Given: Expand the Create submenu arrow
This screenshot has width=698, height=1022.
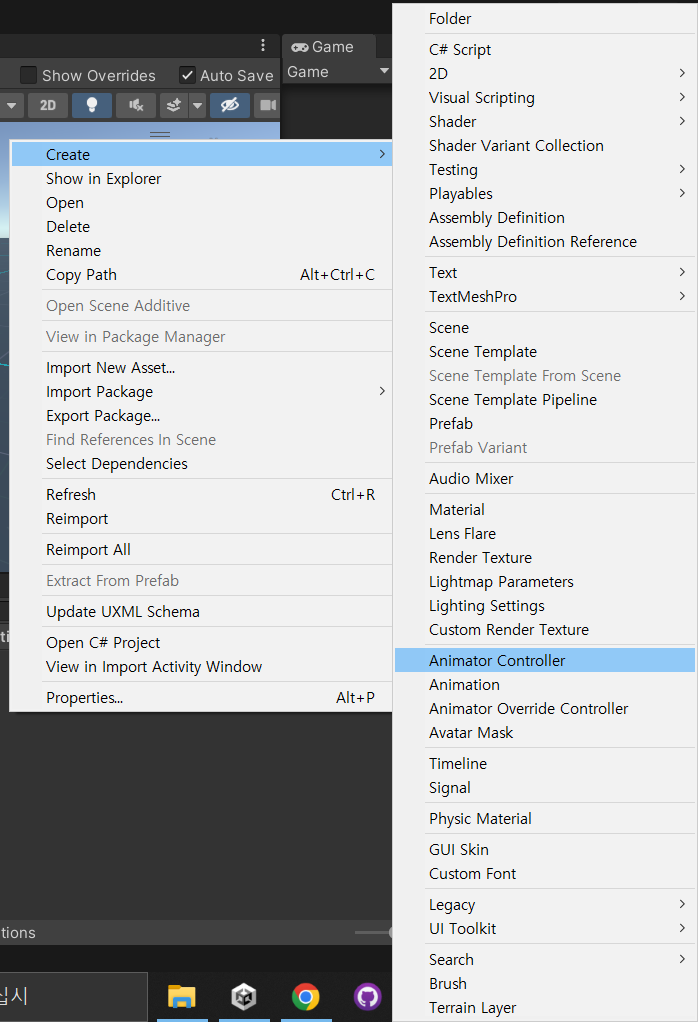Looking at the screenshot, I should click(x=382, y=154).
